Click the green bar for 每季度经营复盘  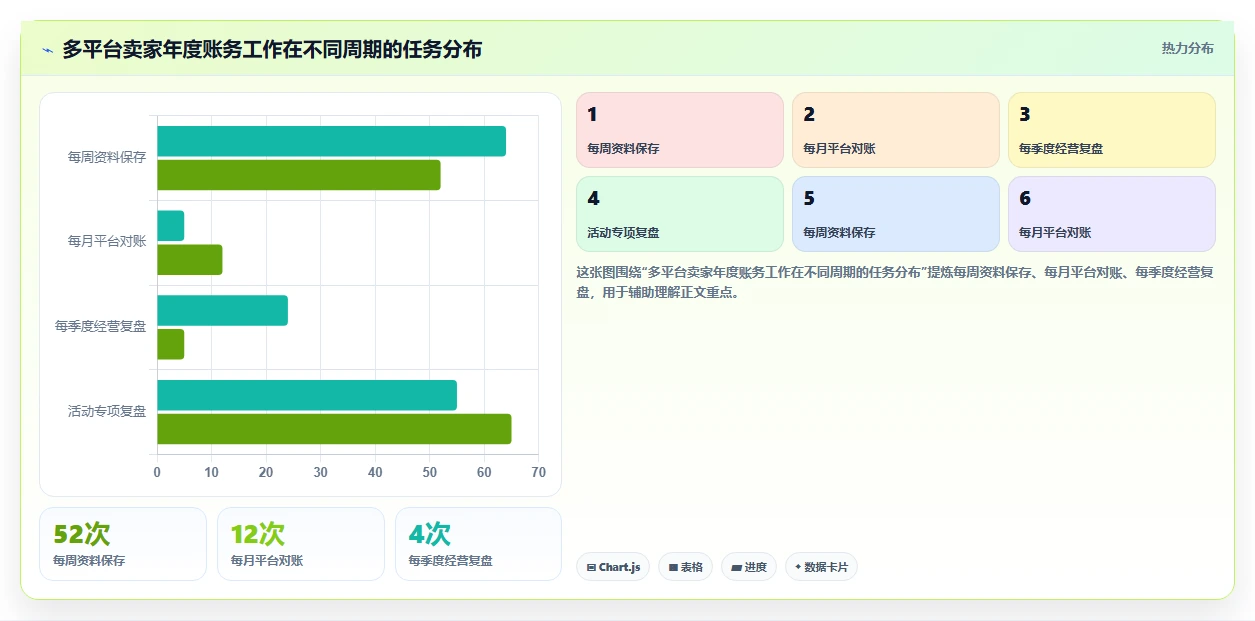pos(171,344)
